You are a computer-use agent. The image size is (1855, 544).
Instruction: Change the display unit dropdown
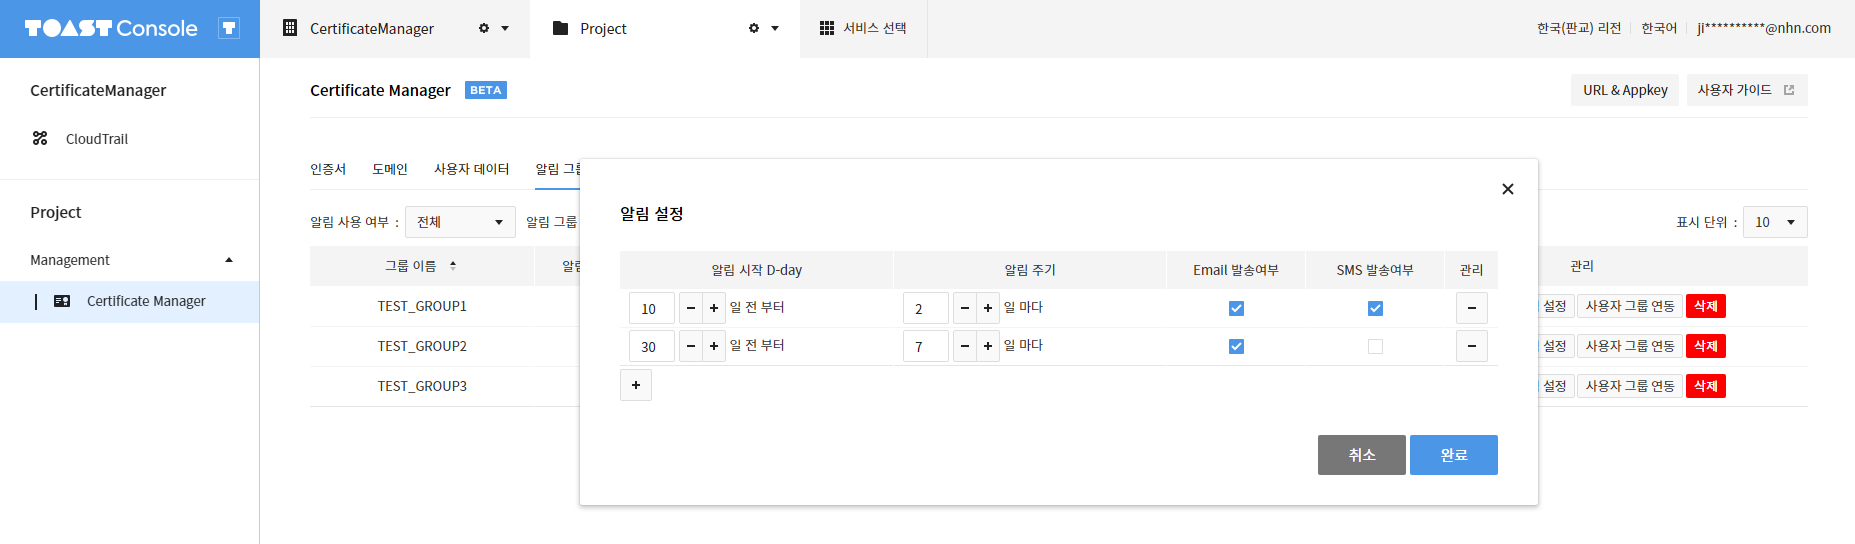[x=1775, y=222]
